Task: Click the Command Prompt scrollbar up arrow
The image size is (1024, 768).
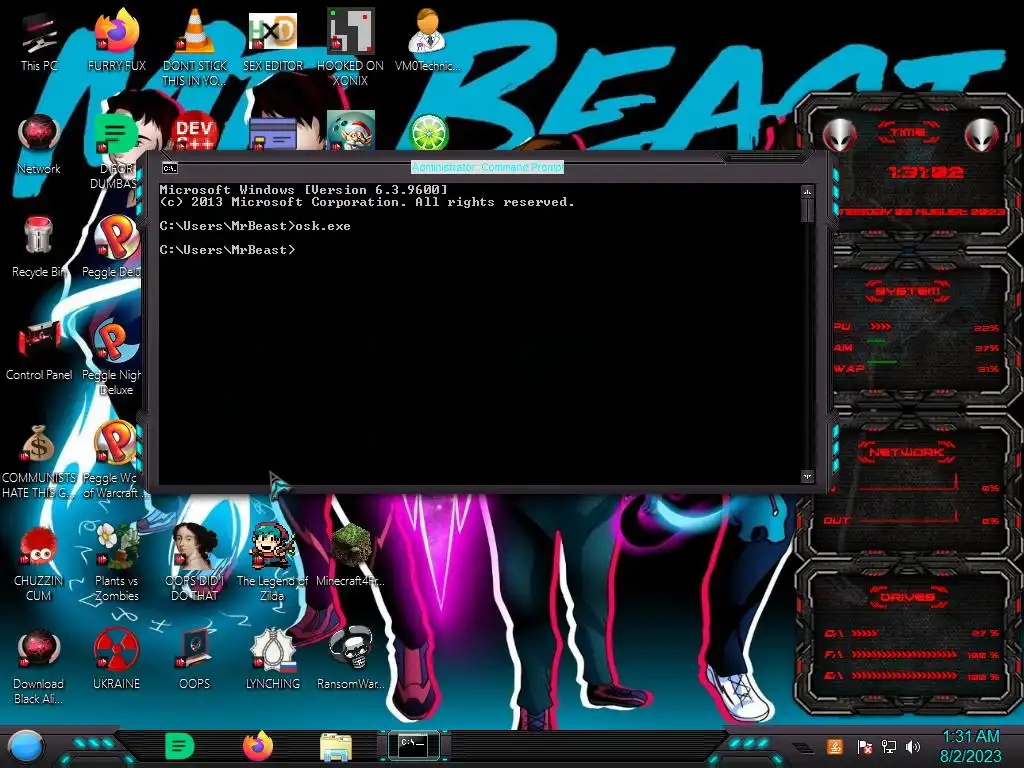Action: 807,192
